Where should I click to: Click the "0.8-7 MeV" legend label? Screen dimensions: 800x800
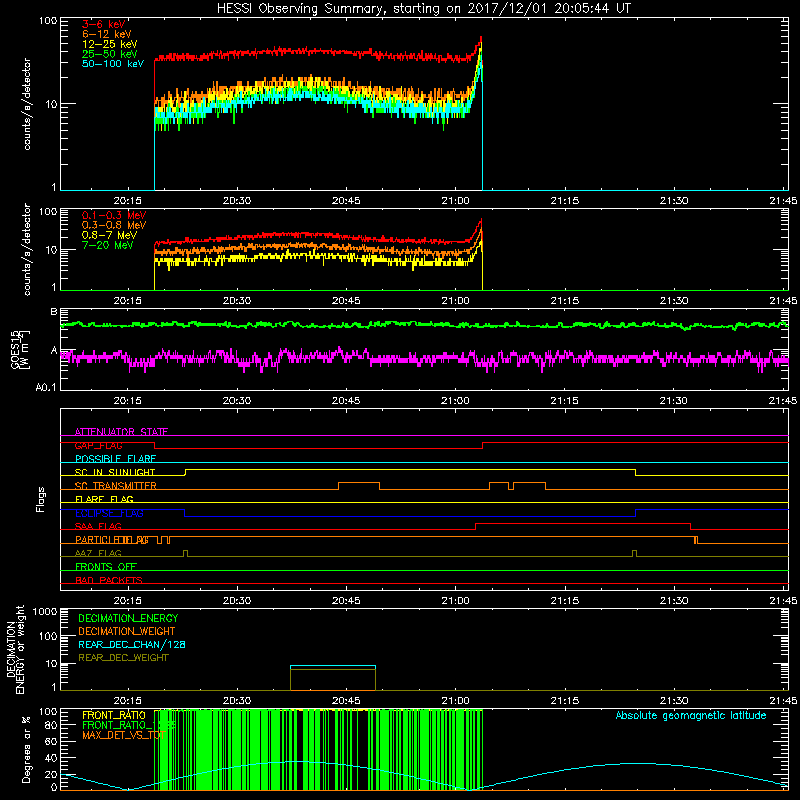click(109, 235)
